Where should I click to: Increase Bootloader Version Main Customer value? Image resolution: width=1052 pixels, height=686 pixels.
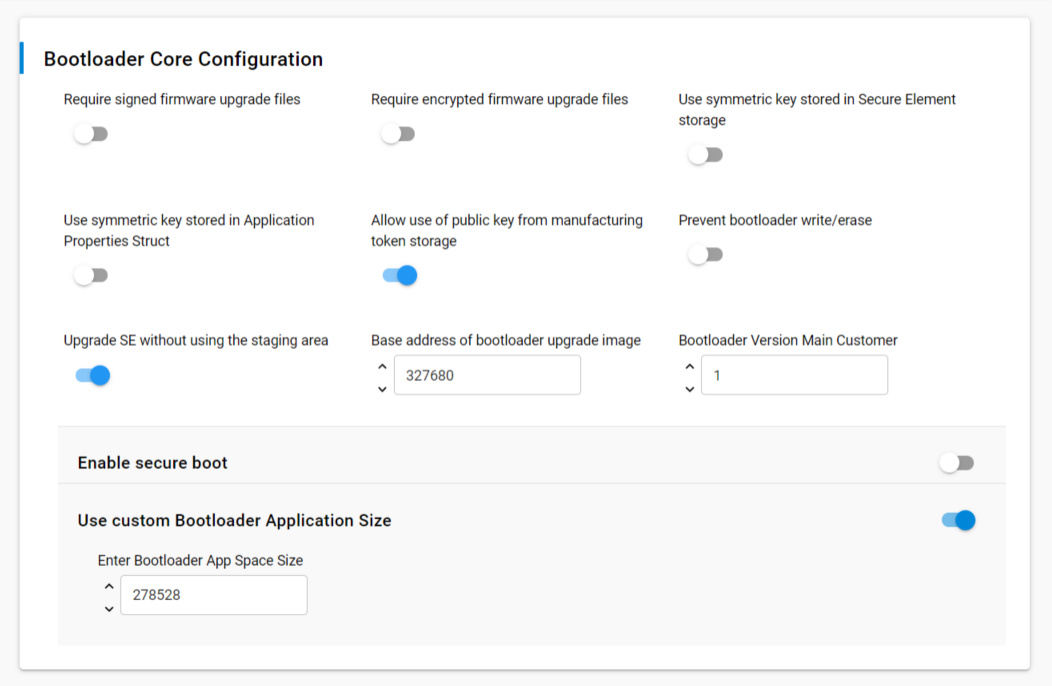689,366
